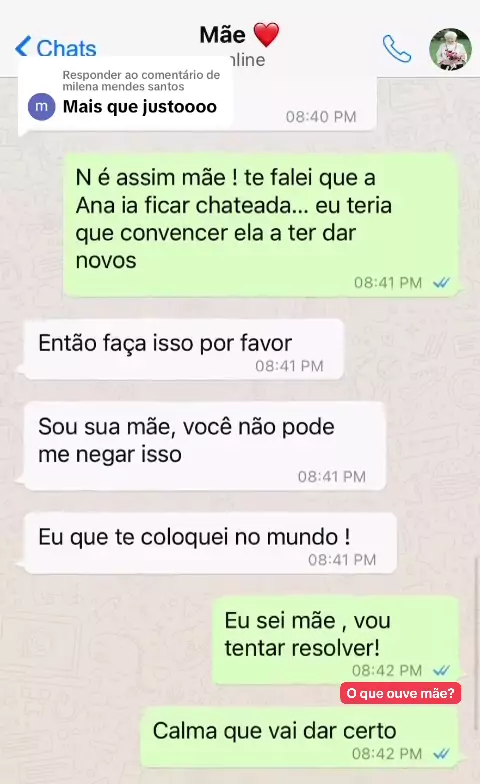Select the 'Calma que vai dar certo' message
This screenshot has height=784, width=480.
(299, 737)
